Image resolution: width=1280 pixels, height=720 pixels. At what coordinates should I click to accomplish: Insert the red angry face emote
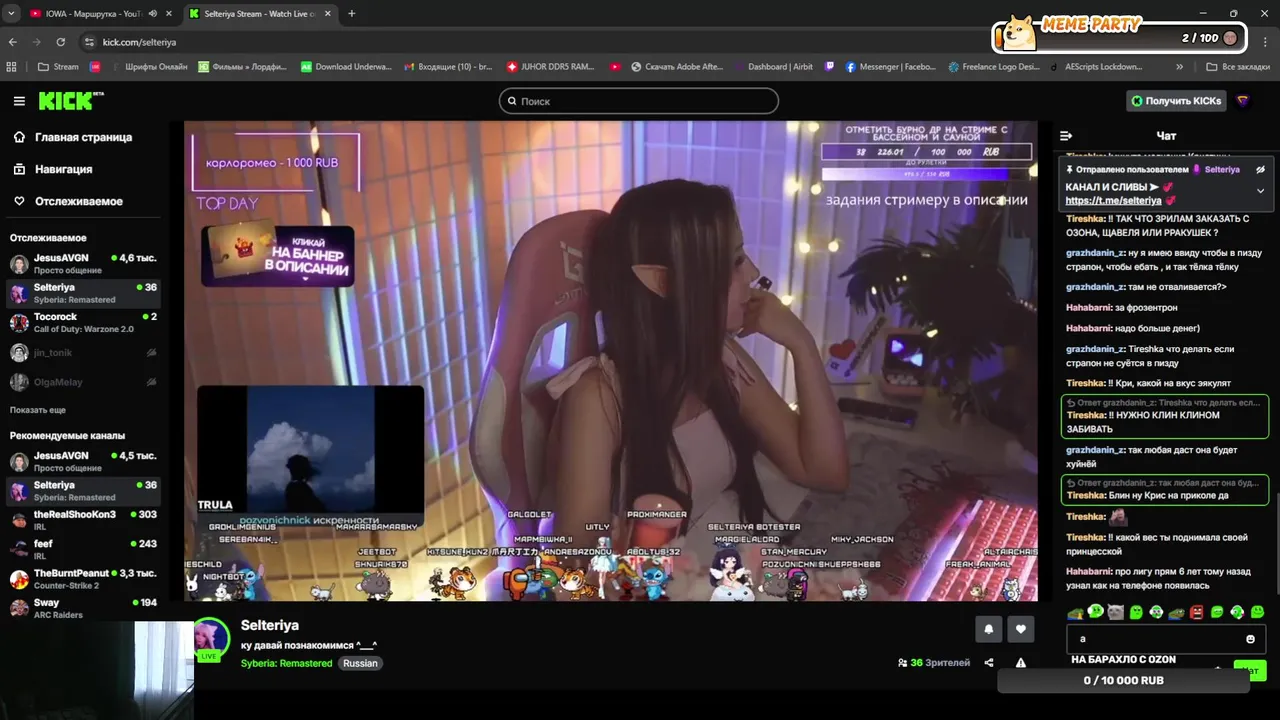tap(1197, 612)
